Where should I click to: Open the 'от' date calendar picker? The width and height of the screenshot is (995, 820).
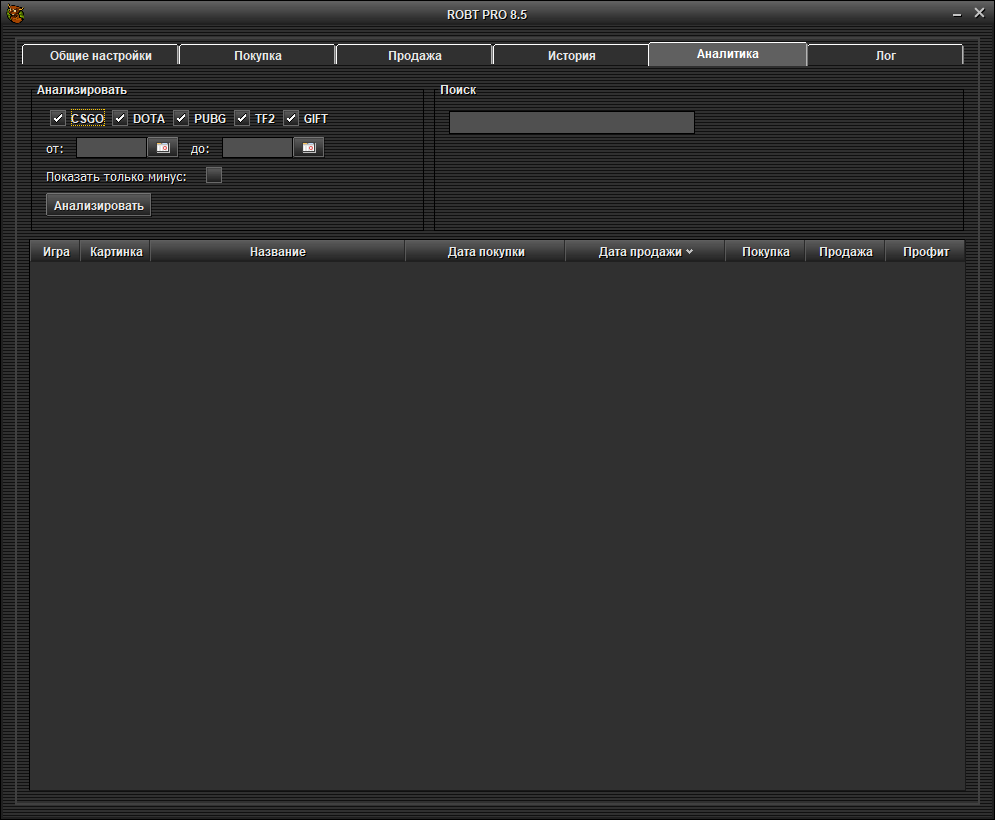coord(162,148)
